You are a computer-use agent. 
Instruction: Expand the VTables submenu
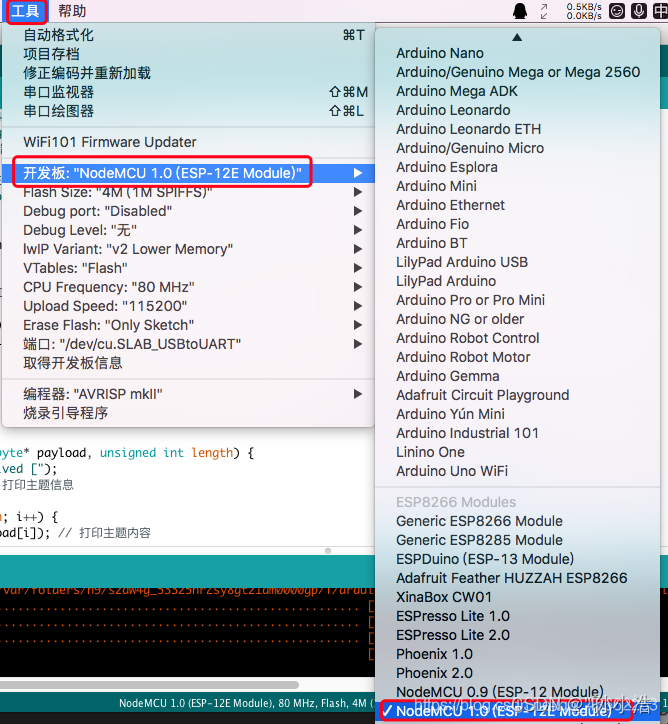(188, 268)
